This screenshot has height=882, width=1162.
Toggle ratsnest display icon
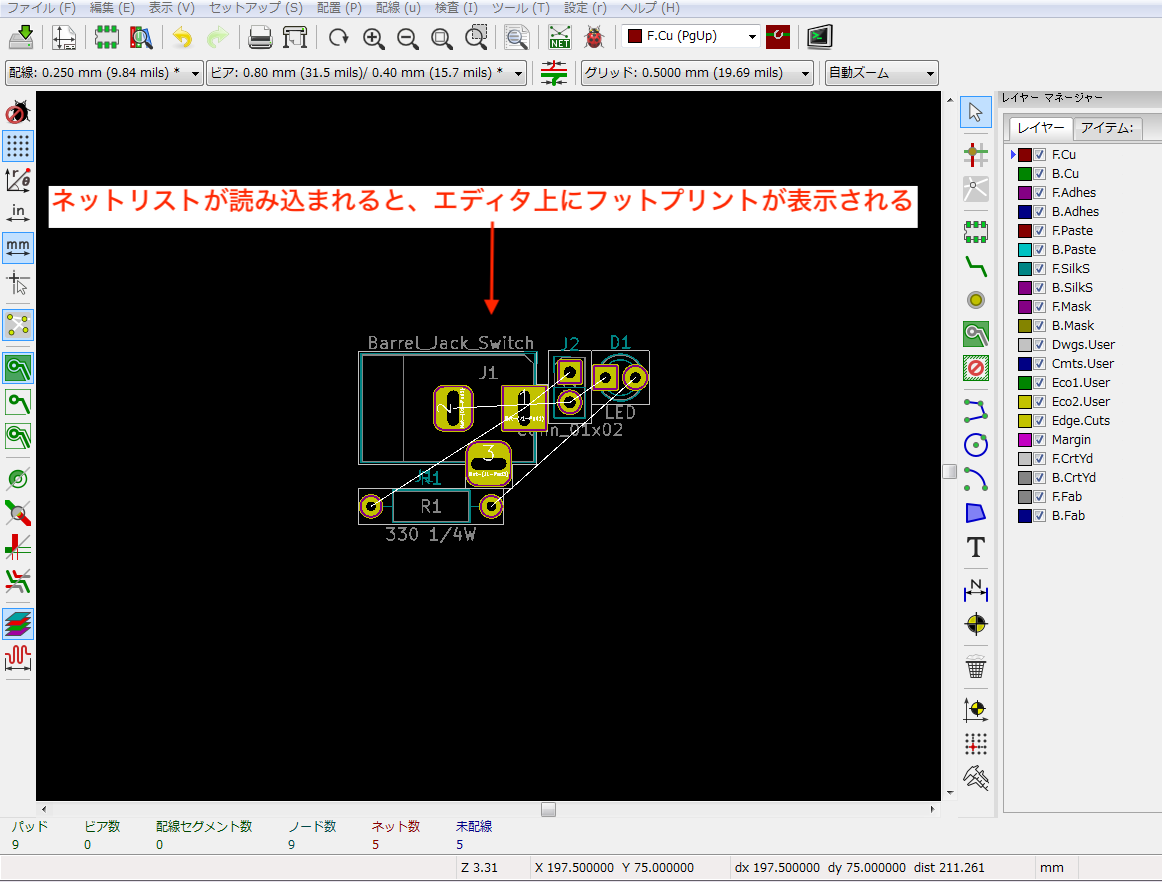(x=18, y=325)
